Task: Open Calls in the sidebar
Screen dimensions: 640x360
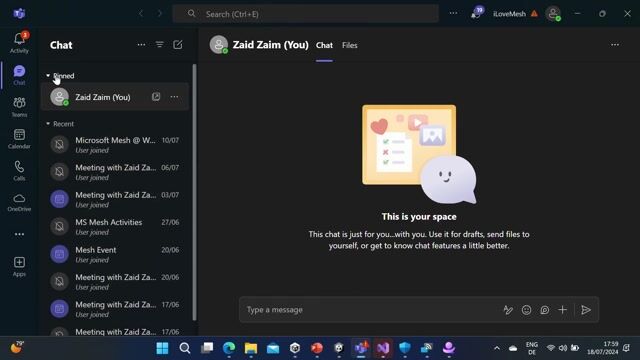Action: pyautogui.click(x=19, y=171)
